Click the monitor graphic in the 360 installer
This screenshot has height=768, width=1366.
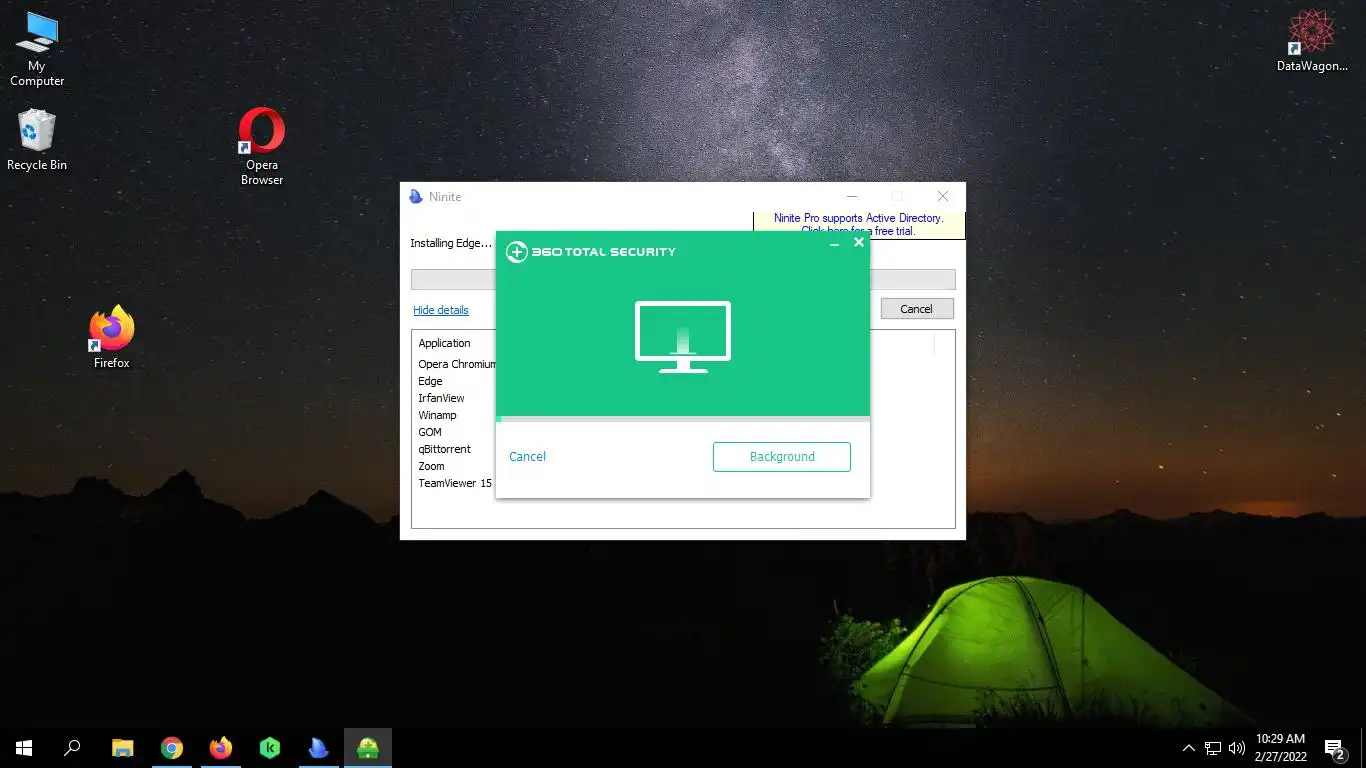click(683, 337)
